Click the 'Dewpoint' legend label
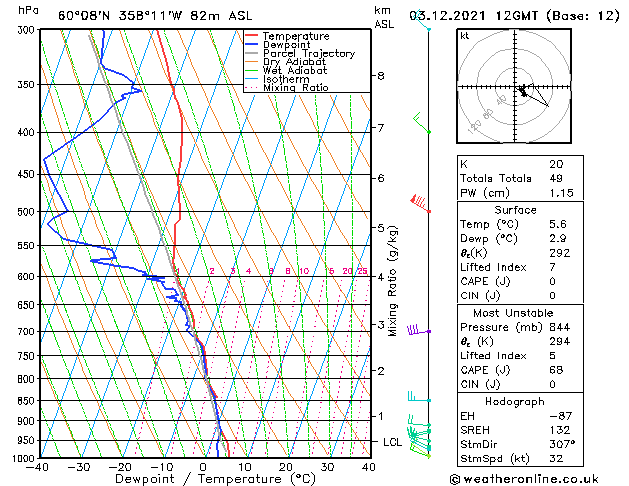Screen dimensions: 629x486 tap(286, 45)
